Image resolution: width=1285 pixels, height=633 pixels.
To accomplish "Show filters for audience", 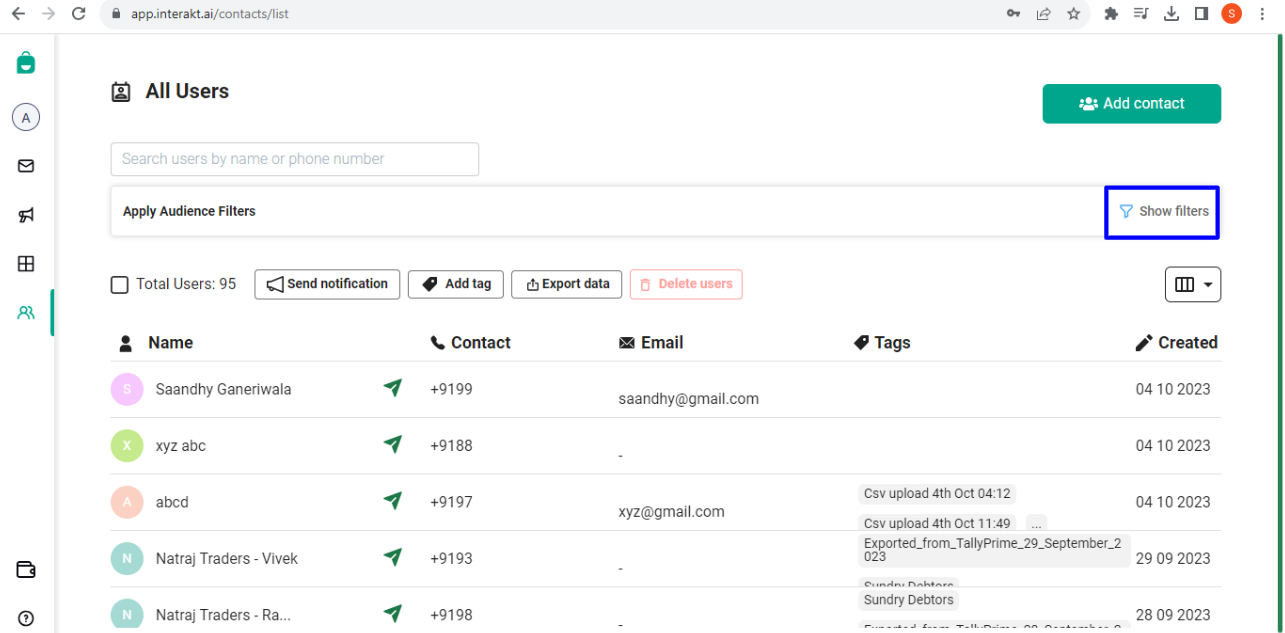I will tap(1163, 211).
